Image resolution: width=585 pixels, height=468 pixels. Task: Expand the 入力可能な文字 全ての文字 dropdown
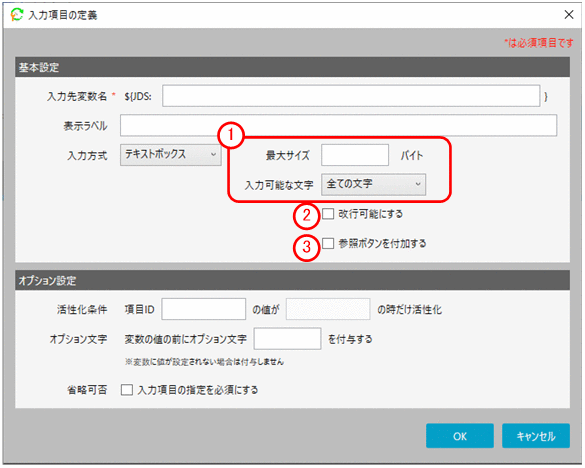(x=373, y=184)
